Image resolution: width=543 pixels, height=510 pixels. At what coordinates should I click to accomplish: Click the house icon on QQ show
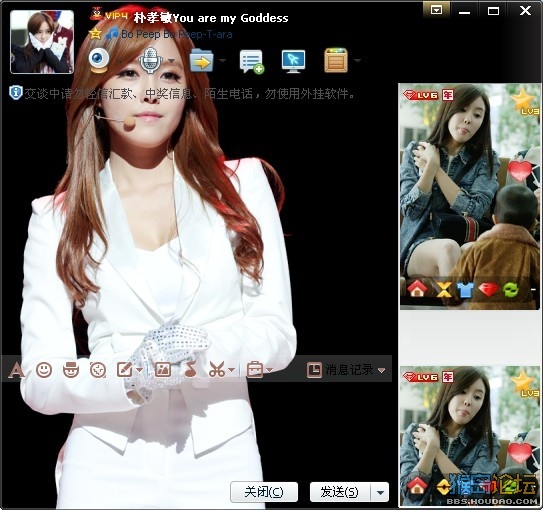pyautogui.click(x=417, y=288)
